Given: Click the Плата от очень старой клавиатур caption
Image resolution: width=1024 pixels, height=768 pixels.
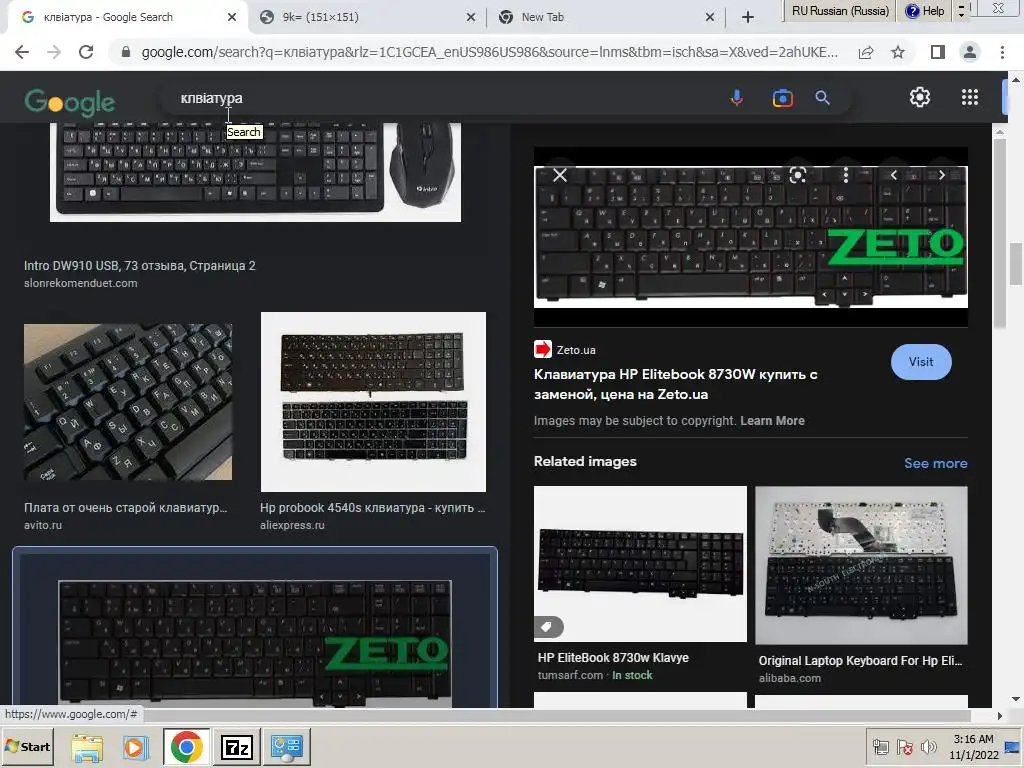Looking at the screenshot, I should pyautogui.click(x=125, y=507).
